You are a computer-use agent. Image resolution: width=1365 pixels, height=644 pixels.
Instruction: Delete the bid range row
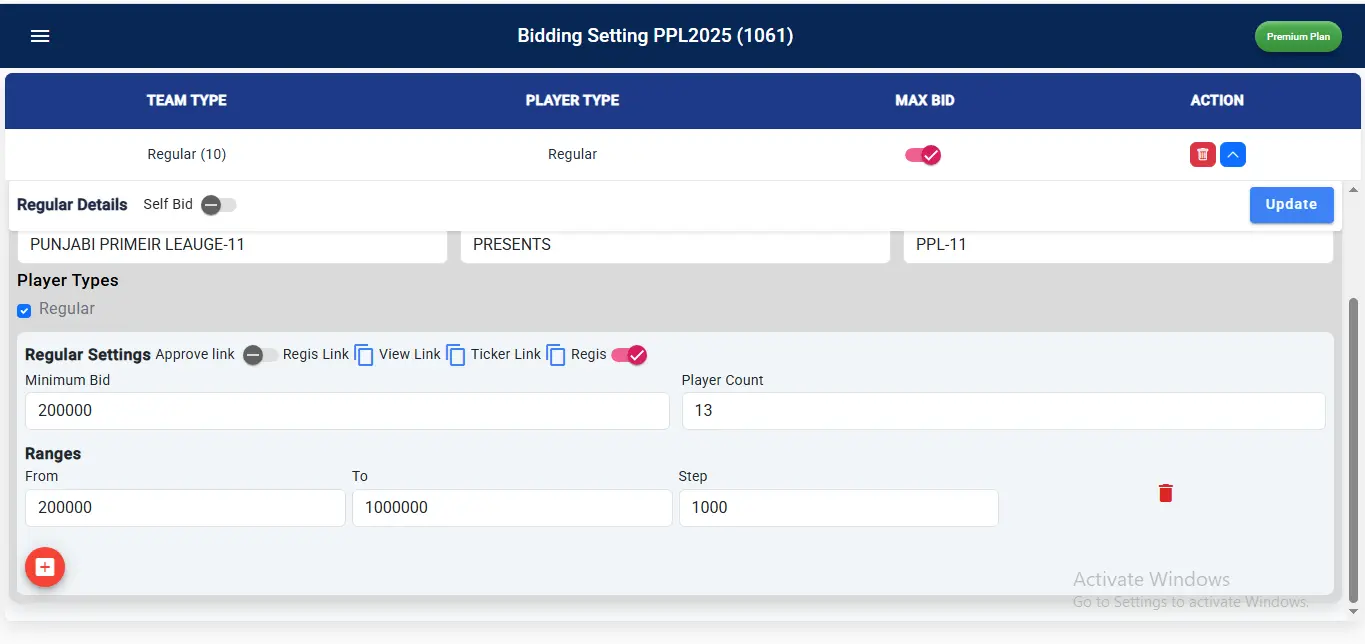click(x=1165, y=493)
